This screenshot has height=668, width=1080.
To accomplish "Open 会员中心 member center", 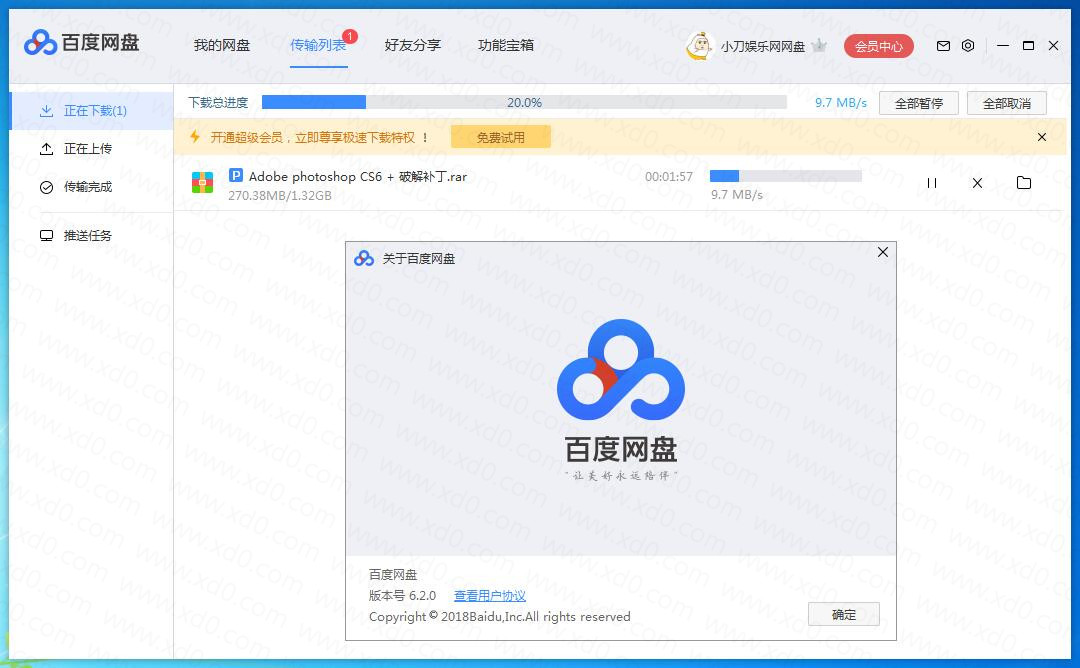I will coord(879,46).
